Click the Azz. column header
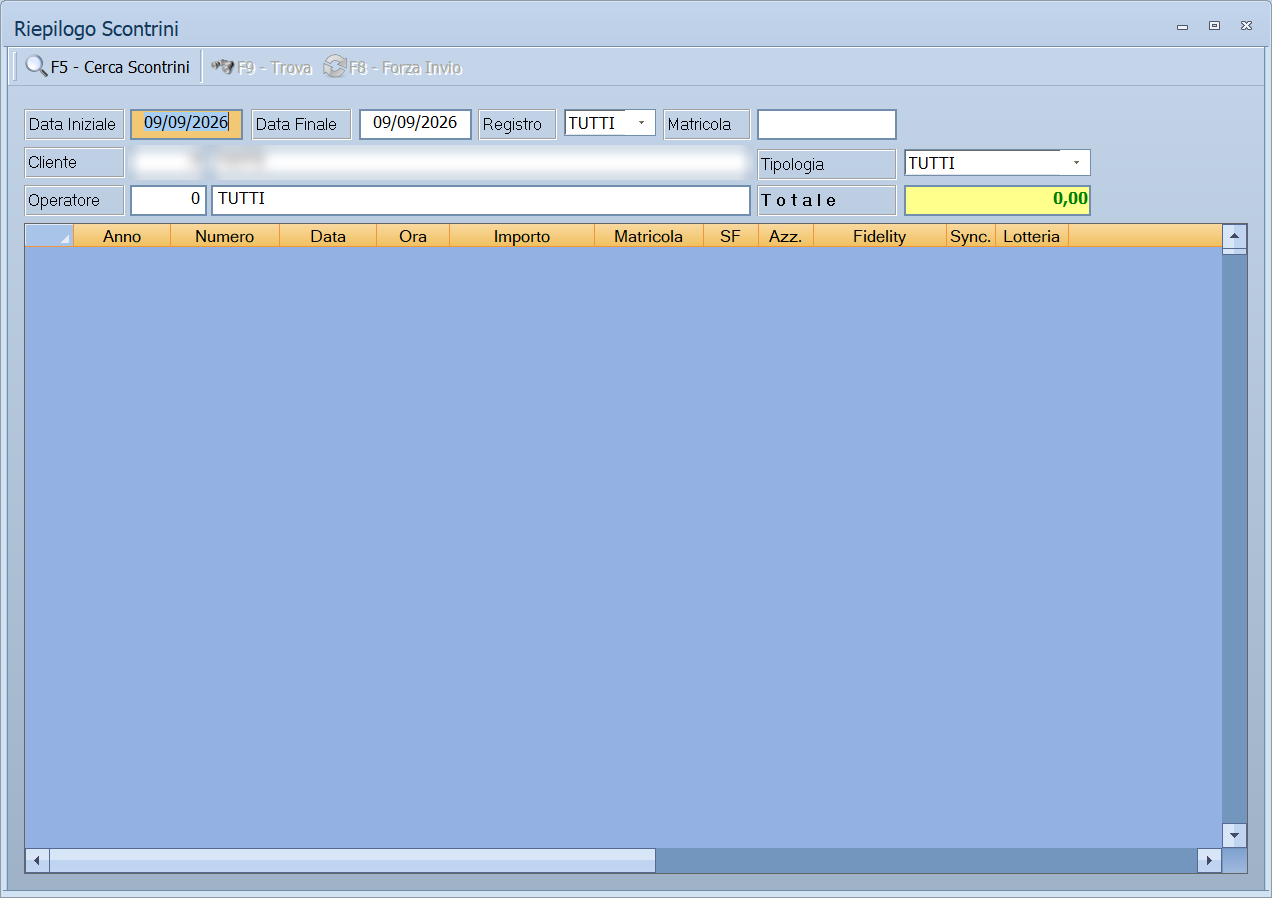The width and height of the screenshot is (1272, 898). 786,236
